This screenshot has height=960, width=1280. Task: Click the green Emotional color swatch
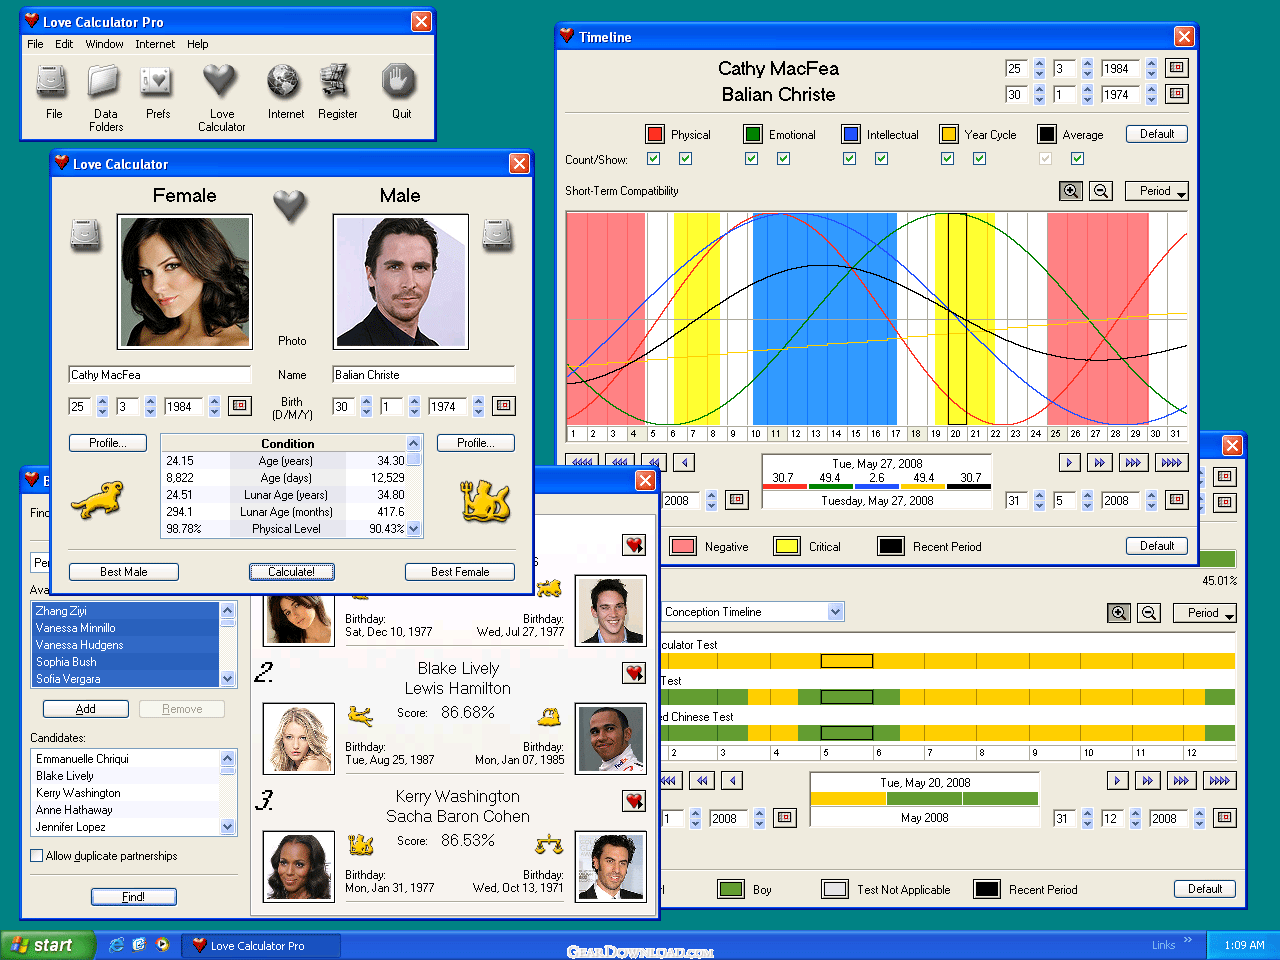[753, 134]
